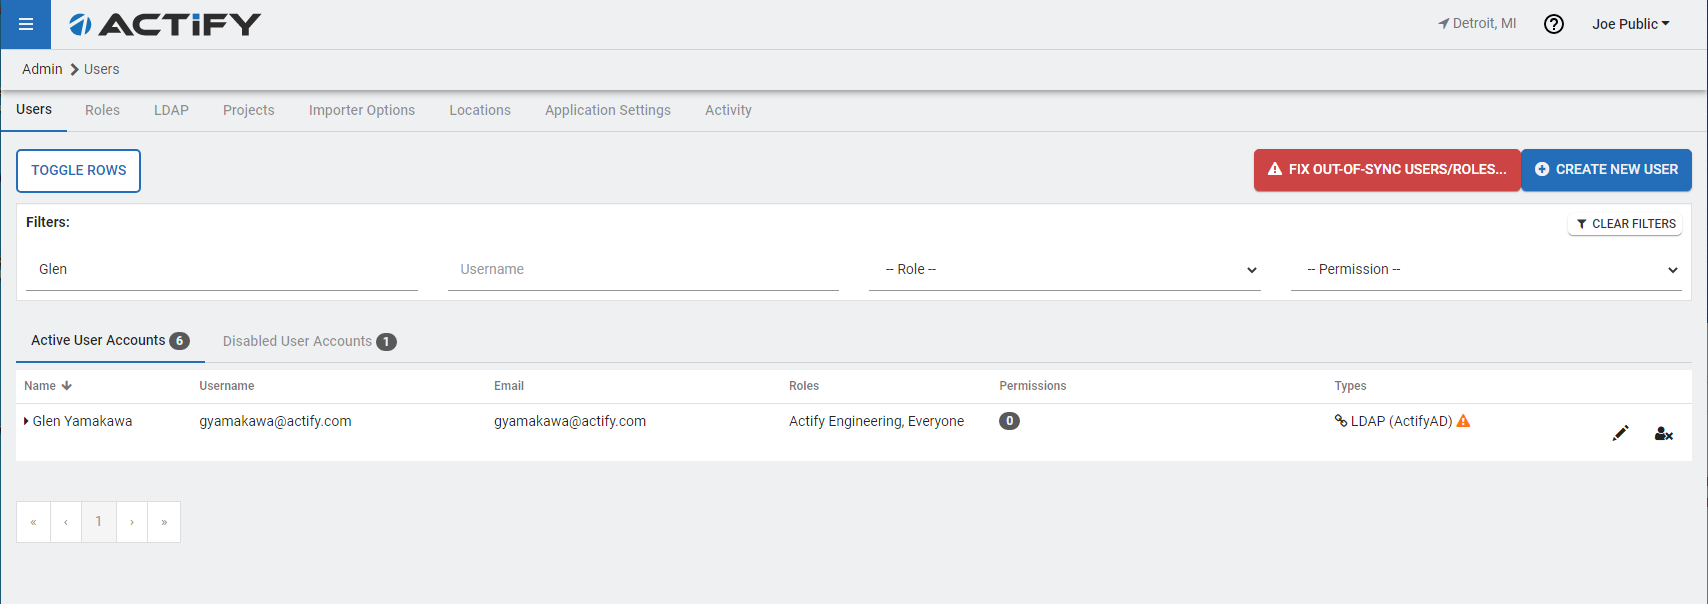Go to the Locations tab

(480, 110)
